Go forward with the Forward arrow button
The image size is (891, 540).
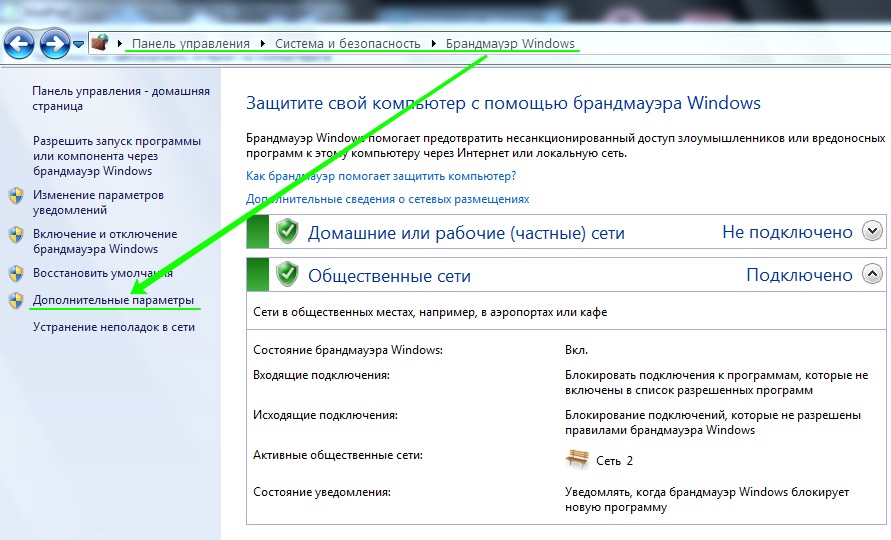pyautogui.click(x=55, y=44)
